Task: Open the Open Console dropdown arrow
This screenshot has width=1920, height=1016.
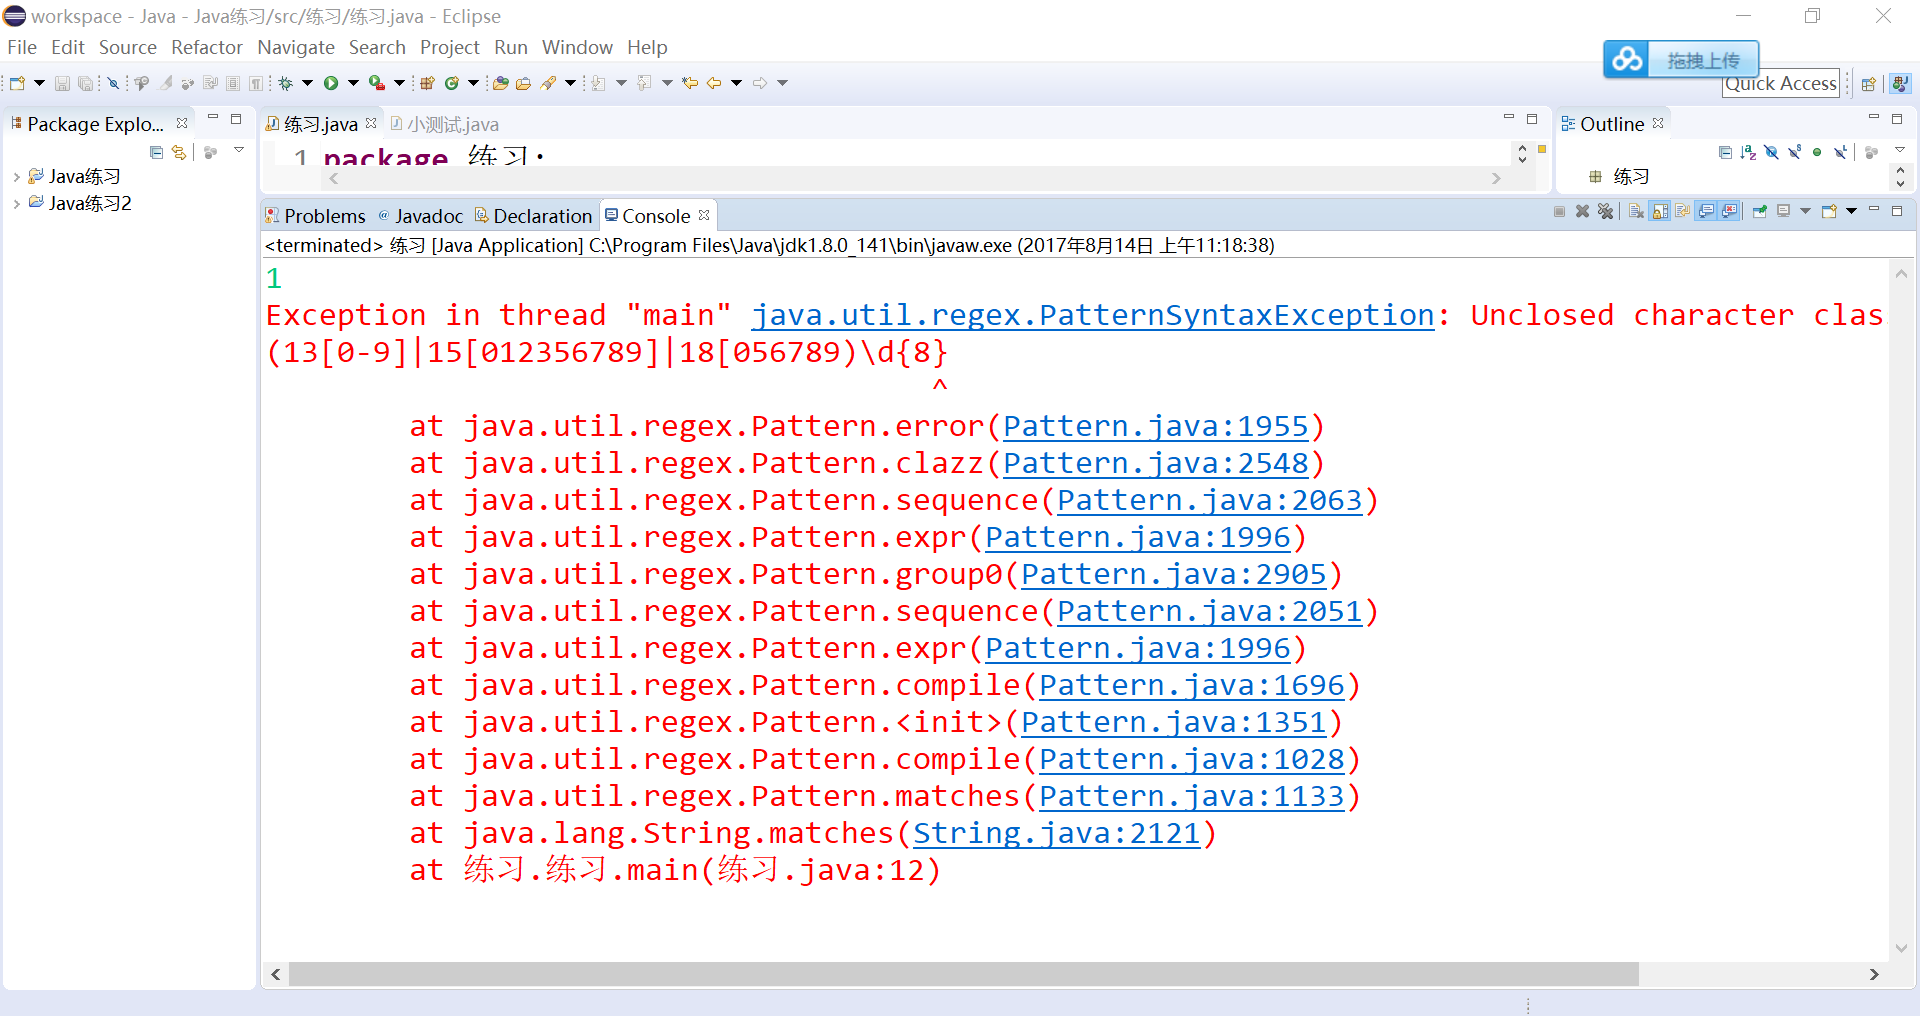Action: point(1851,211)
